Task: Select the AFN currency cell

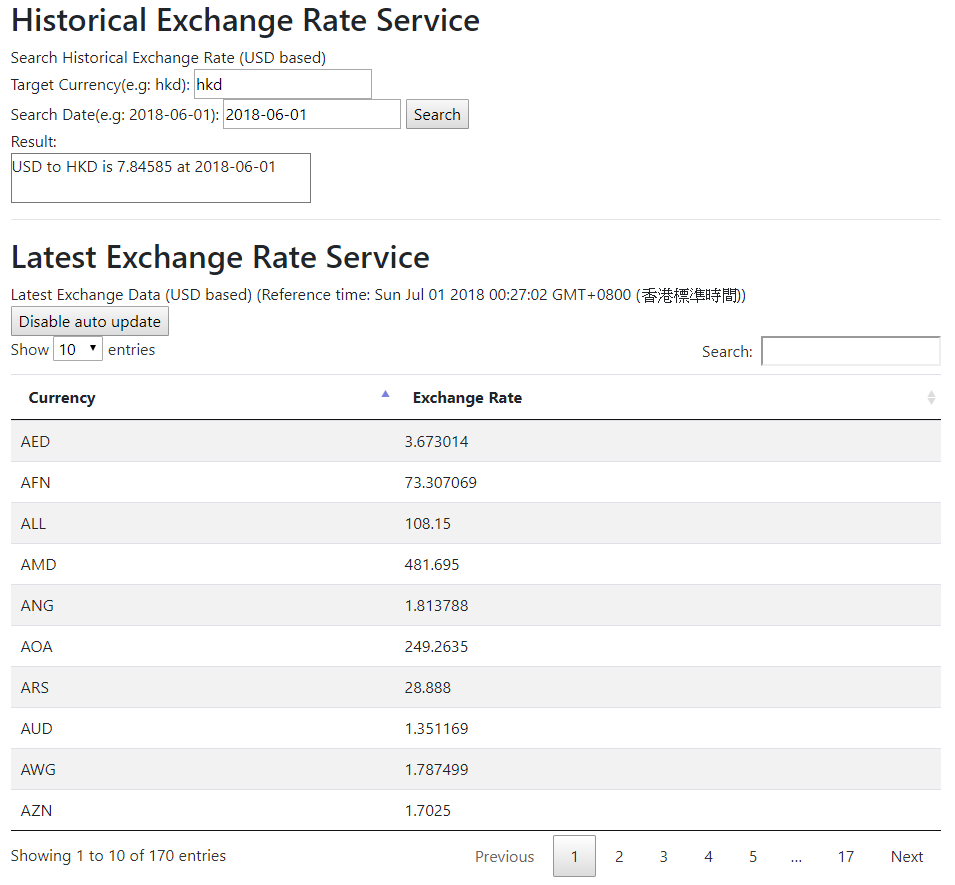Action: click(203, 482)
